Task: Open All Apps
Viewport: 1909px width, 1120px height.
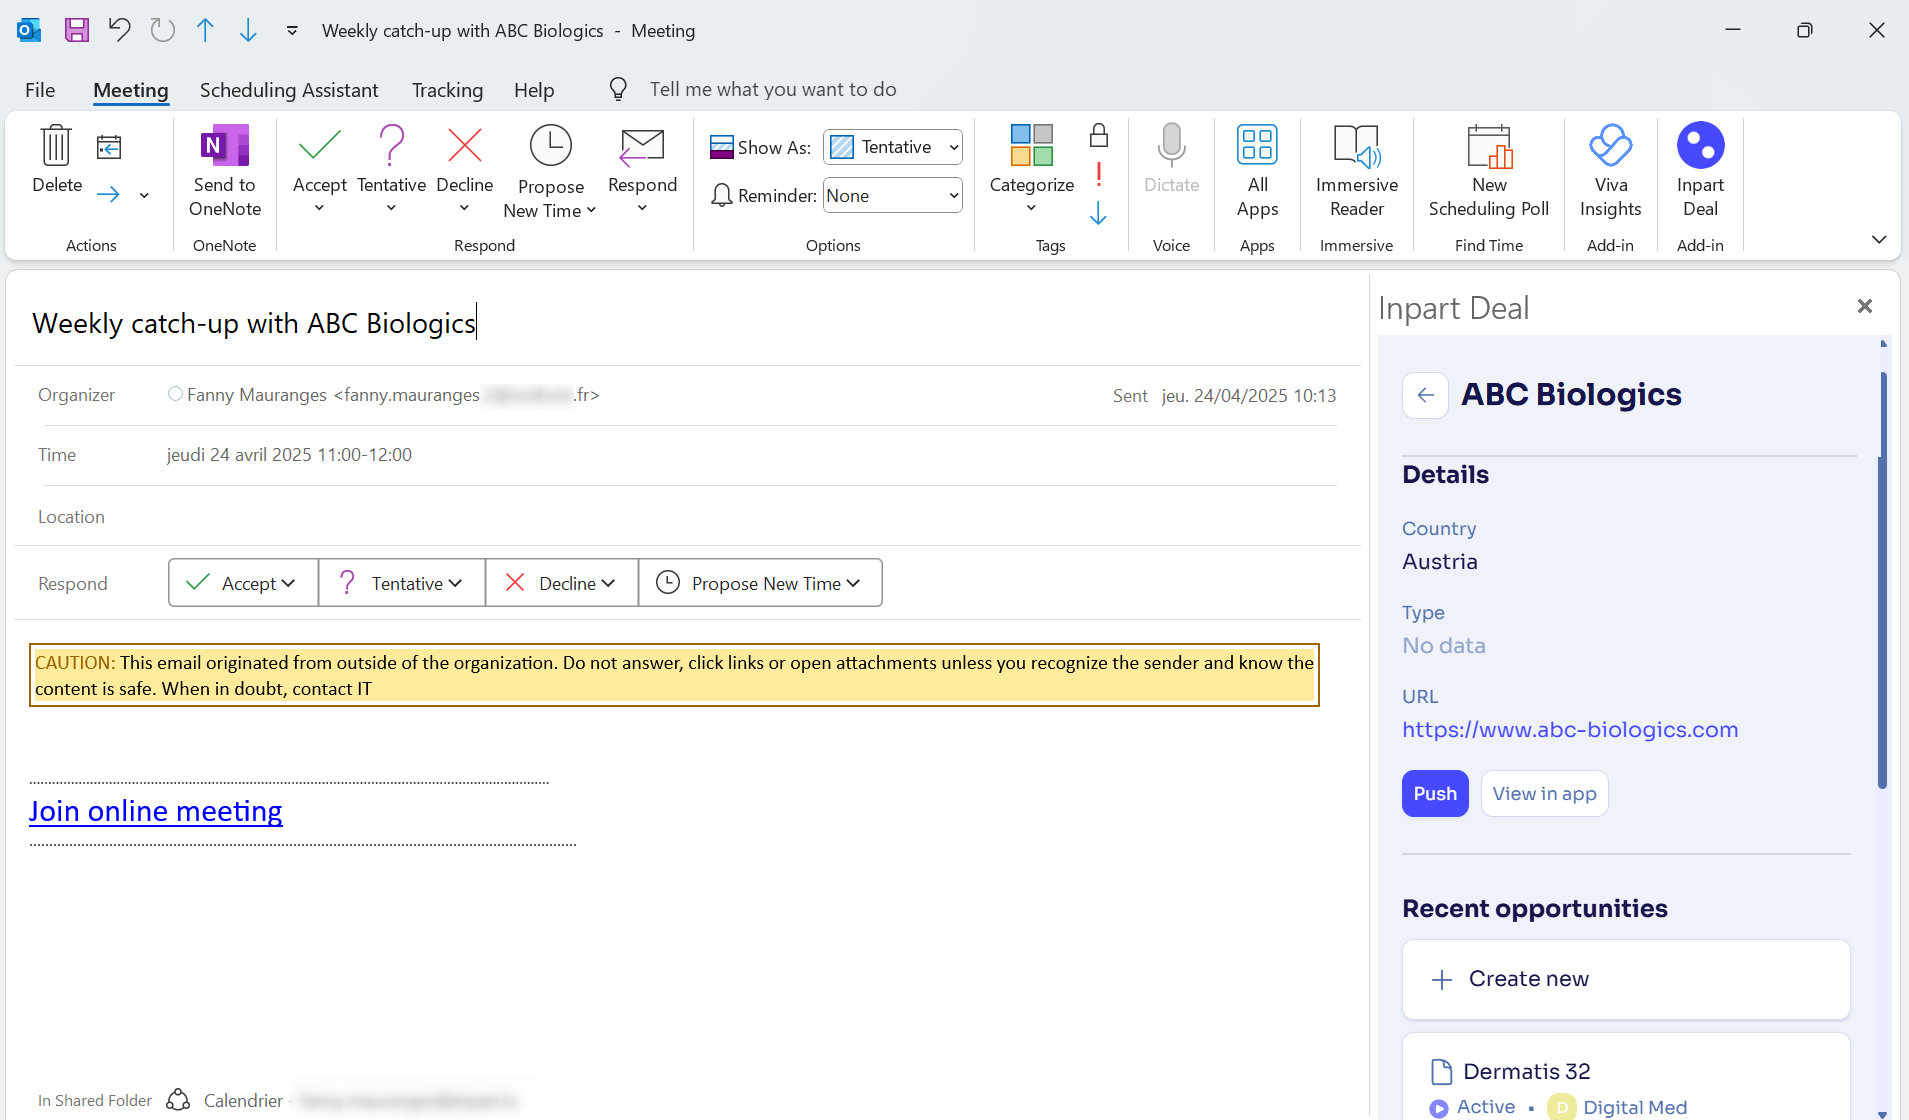Action: tap(1257, 171)
